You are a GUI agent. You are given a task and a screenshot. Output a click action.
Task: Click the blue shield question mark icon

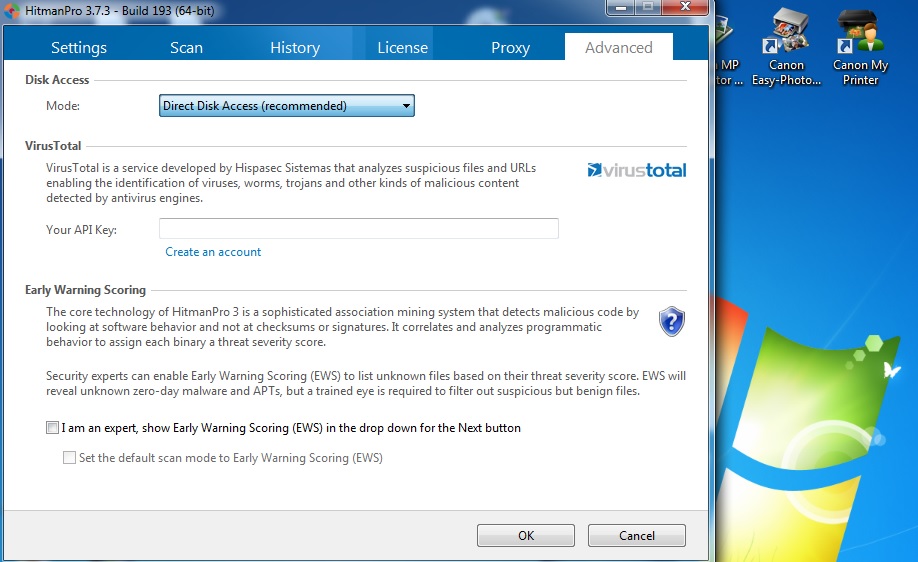coord(672,321)
